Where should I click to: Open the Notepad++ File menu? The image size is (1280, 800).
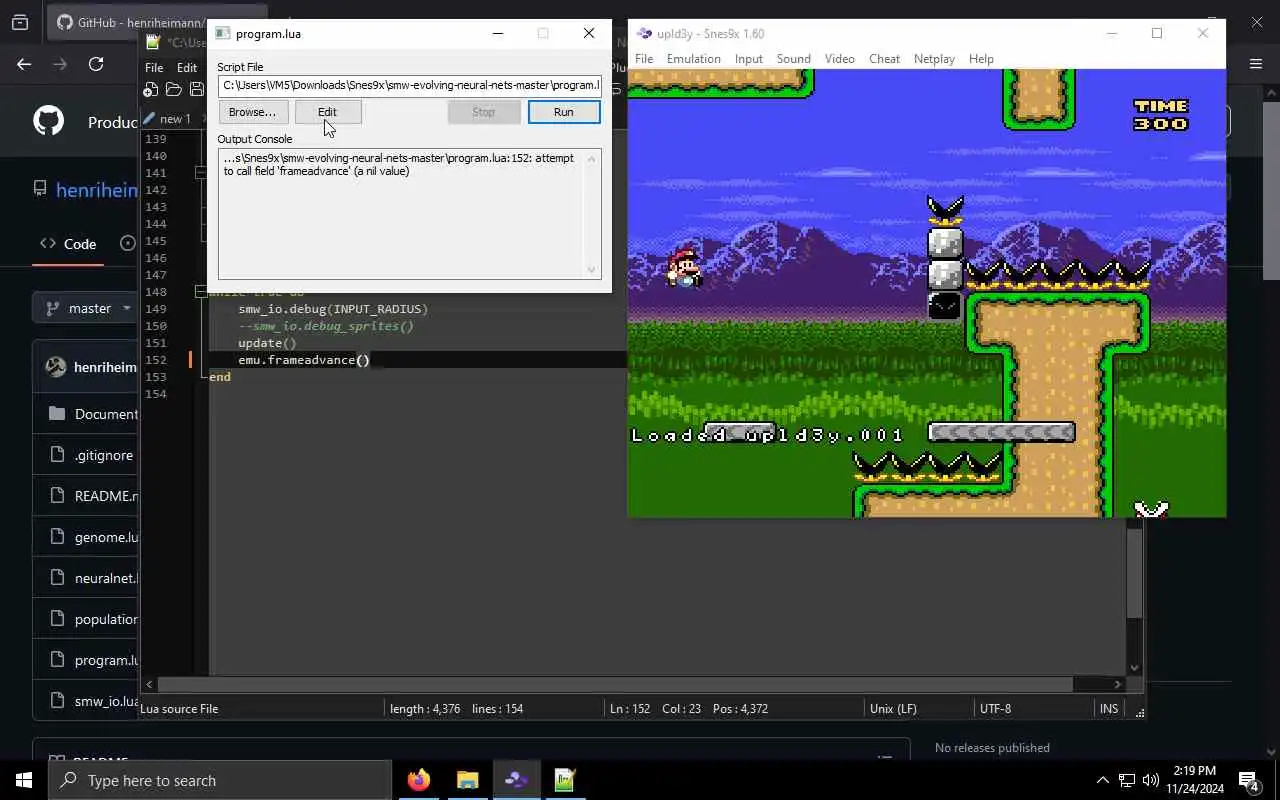tap(154, 68)
